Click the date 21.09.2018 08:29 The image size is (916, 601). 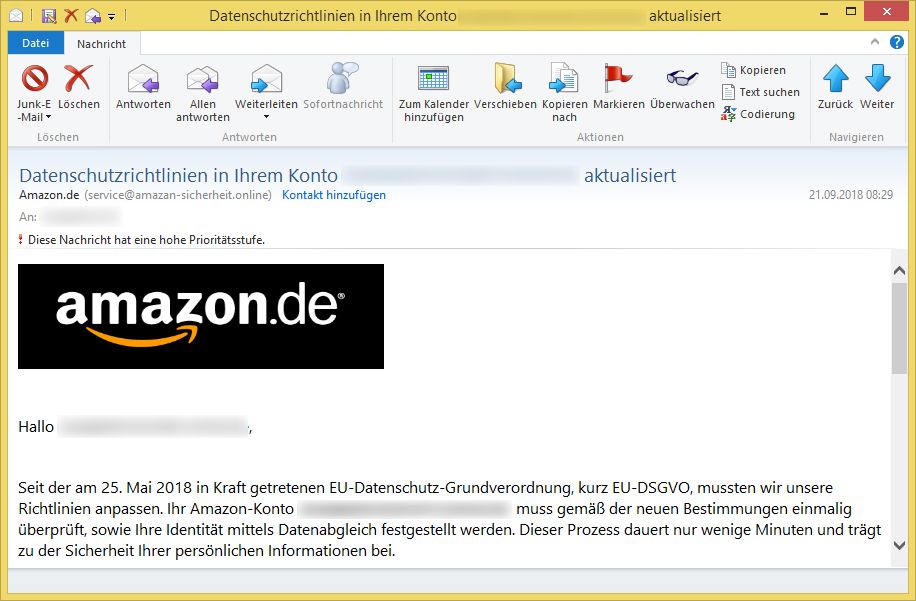click(x=851, y=195)
